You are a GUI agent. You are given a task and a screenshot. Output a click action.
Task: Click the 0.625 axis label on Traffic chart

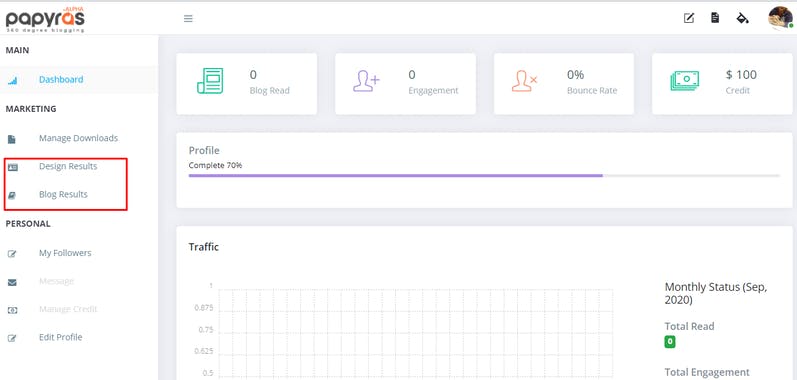point(203,352)
